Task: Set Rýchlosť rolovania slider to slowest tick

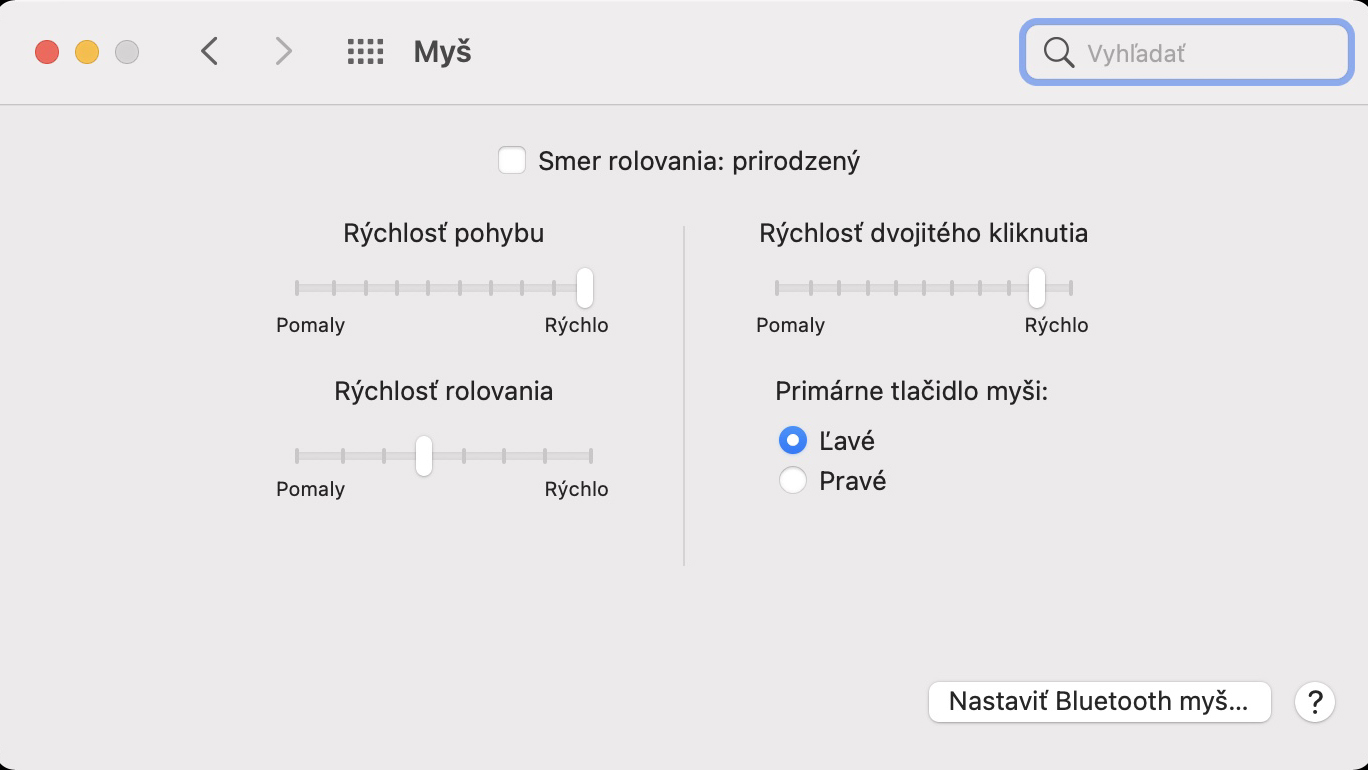Action: click(297, 456)
